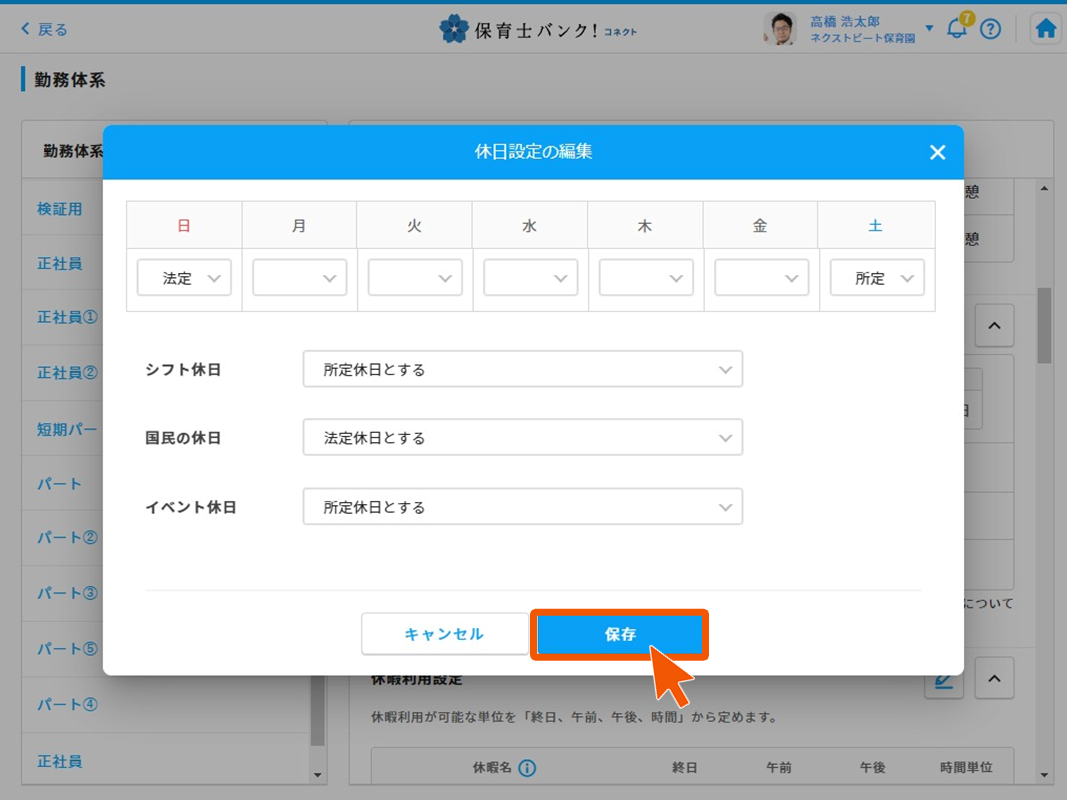Click the help question mark icon
Image resolution: width=1067 pixels, height=800 pixels.
tap(990, 29)
